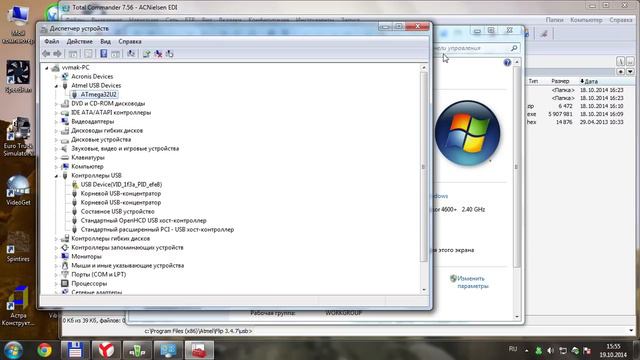Click the Дисководы гибких дисков icon
Screen dimensions: 640x360
[x=64, y=131]
